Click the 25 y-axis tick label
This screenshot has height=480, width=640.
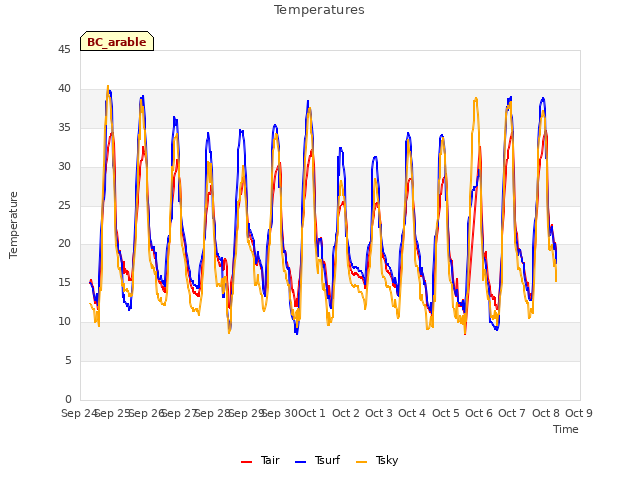64,205
